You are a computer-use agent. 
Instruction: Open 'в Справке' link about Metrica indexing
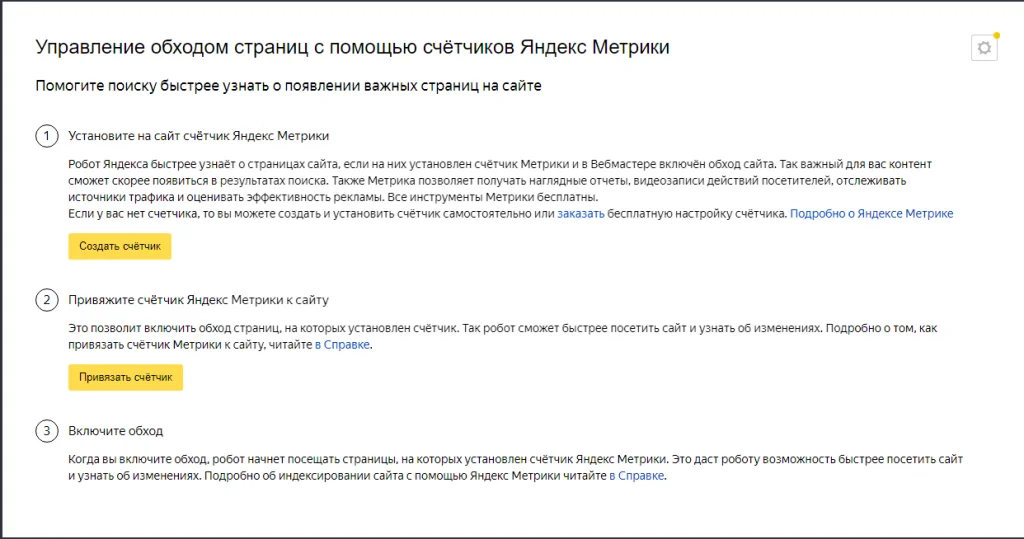click(x=637, y=476)
